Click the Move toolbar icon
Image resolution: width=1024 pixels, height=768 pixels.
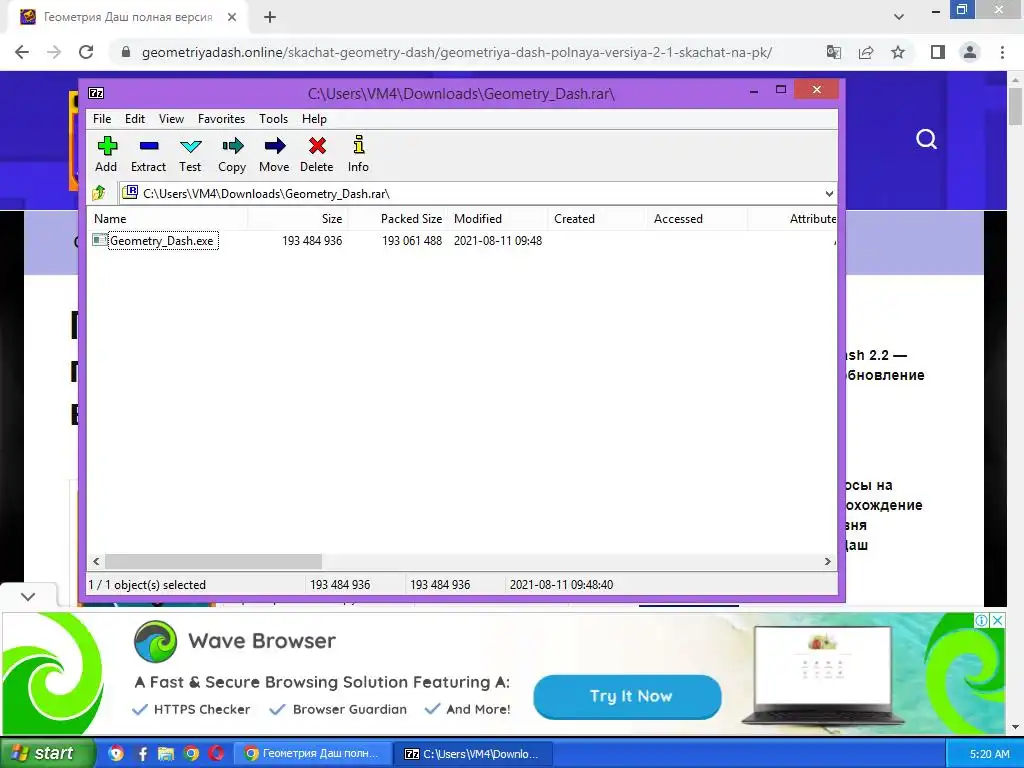274,154
